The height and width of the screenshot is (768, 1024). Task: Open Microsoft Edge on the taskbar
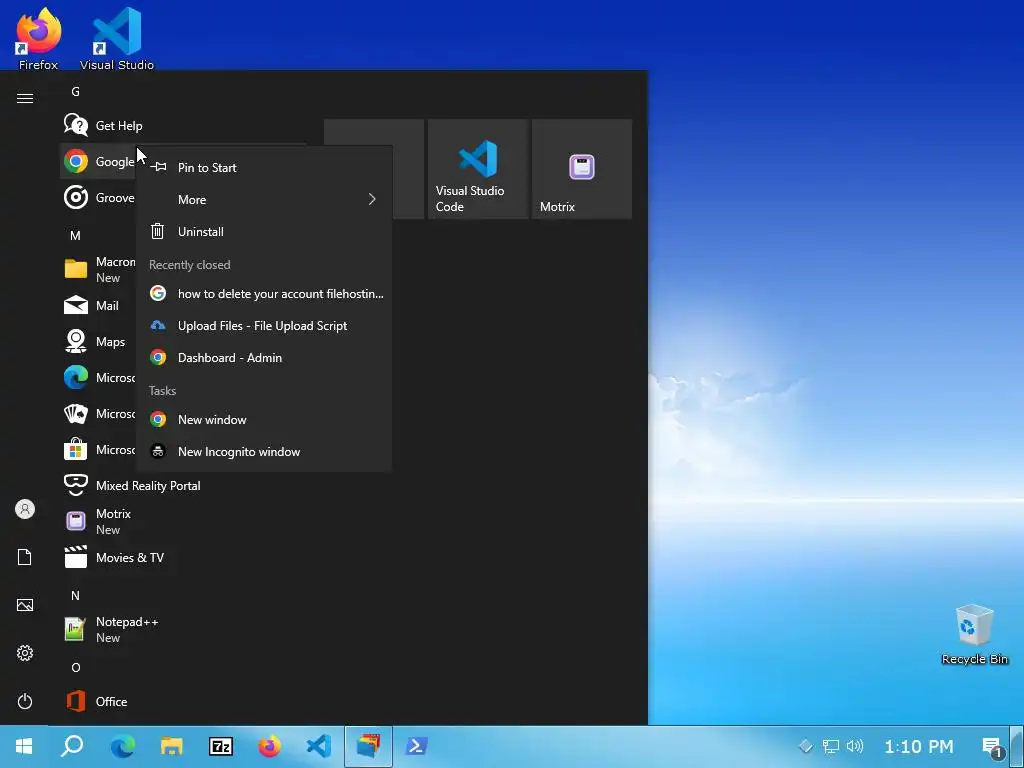(122, 746)
